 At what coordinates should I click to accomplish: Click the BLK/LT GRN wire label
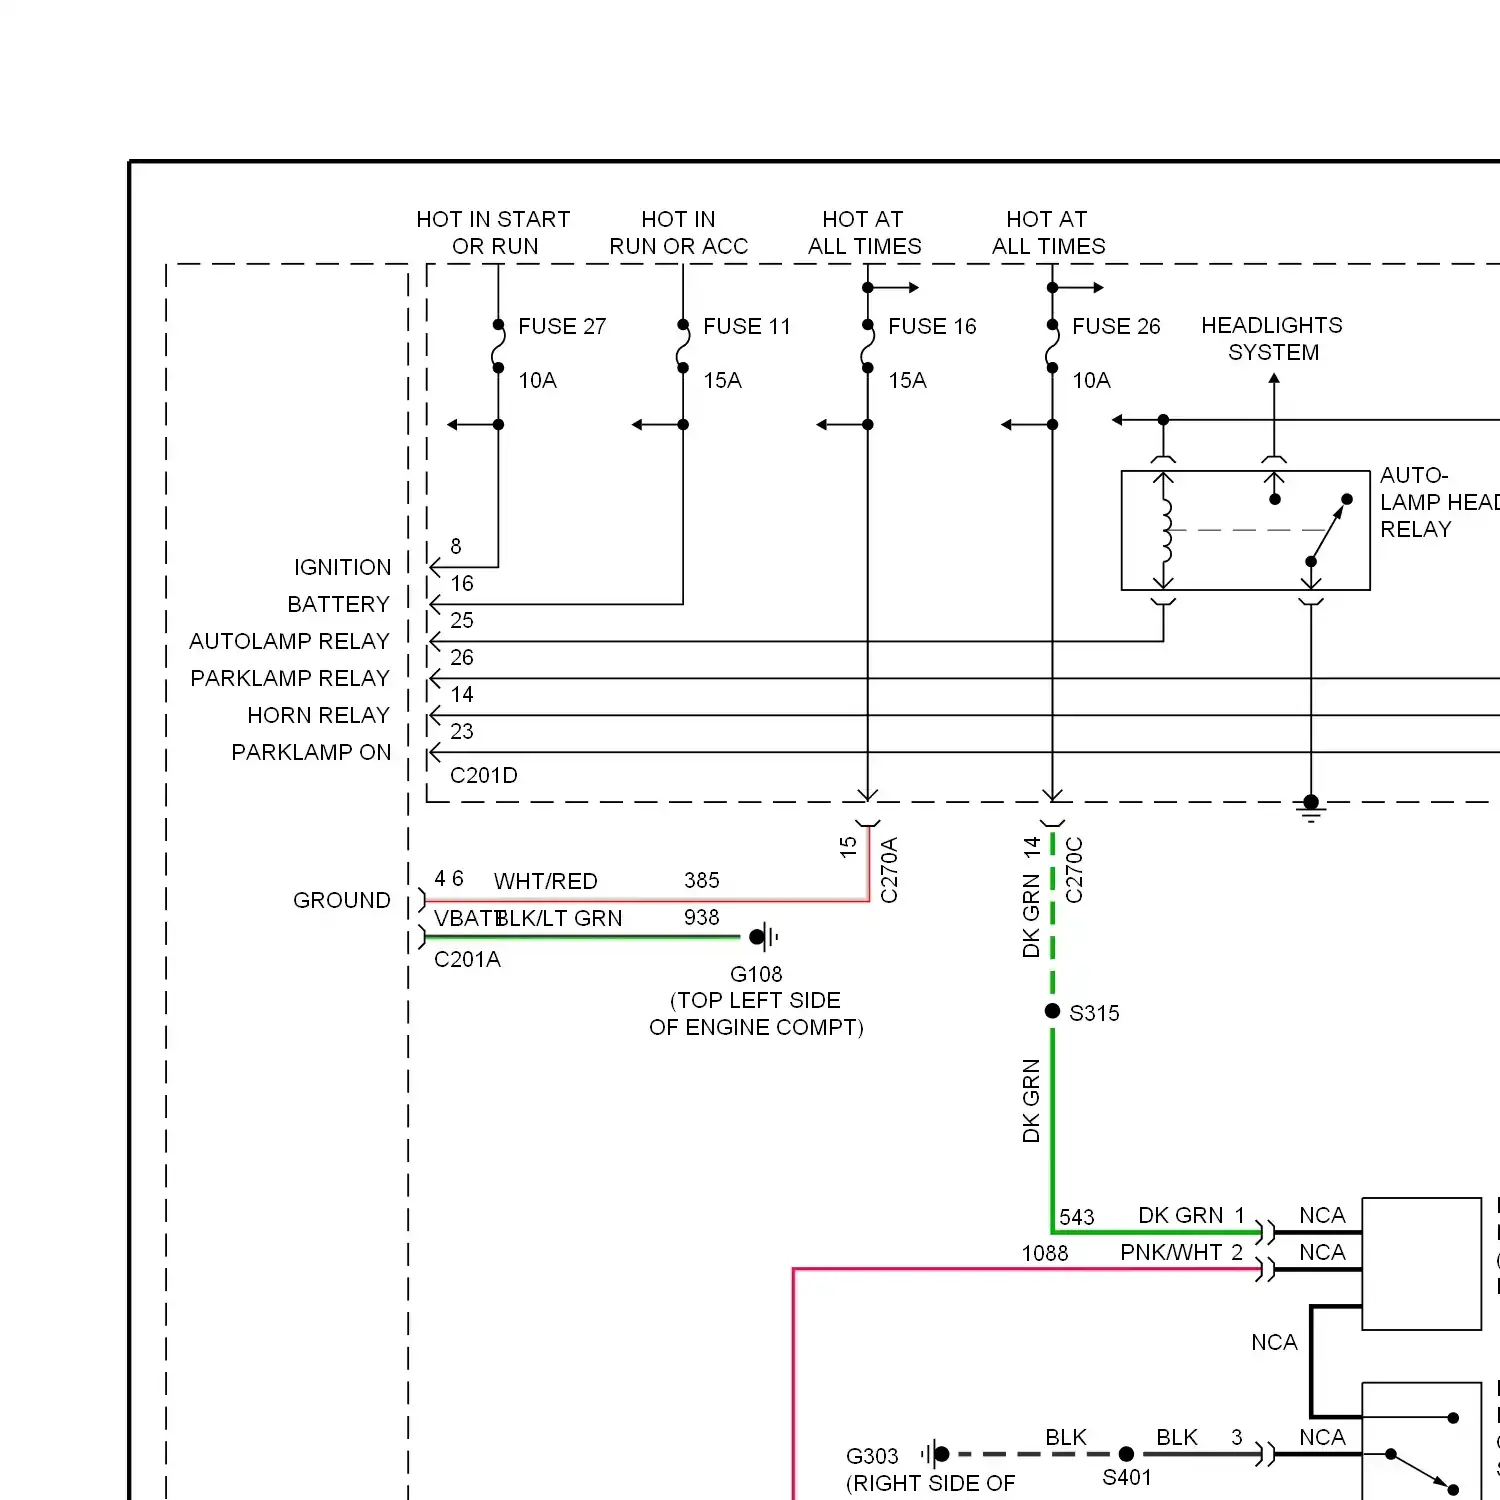[559, 919]
